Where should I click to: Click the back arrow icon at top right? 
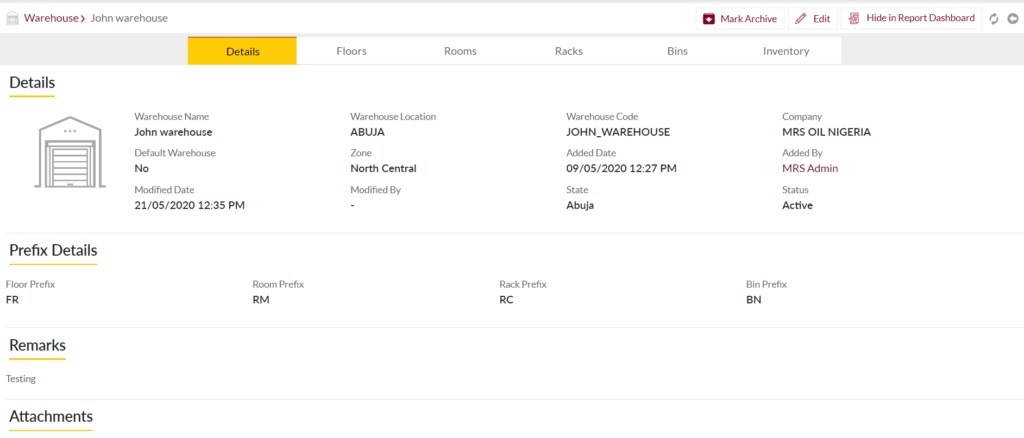tap(1013, 19)
